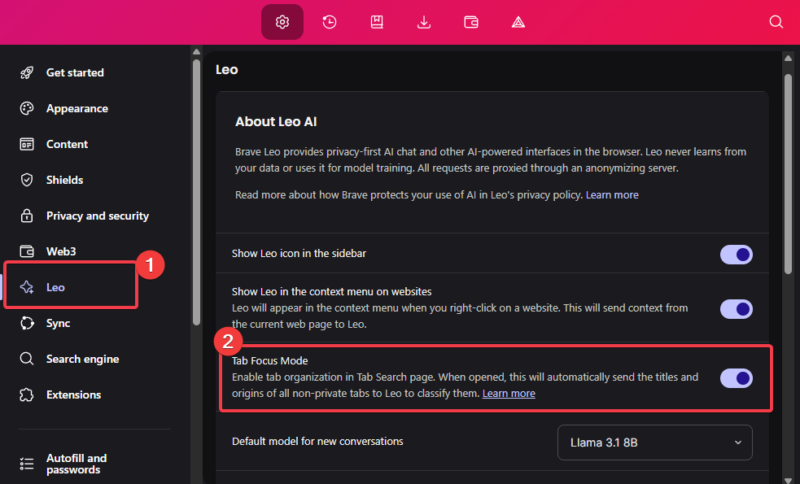Toggle Show Leo icon in the sidebar

click(736, 254)
